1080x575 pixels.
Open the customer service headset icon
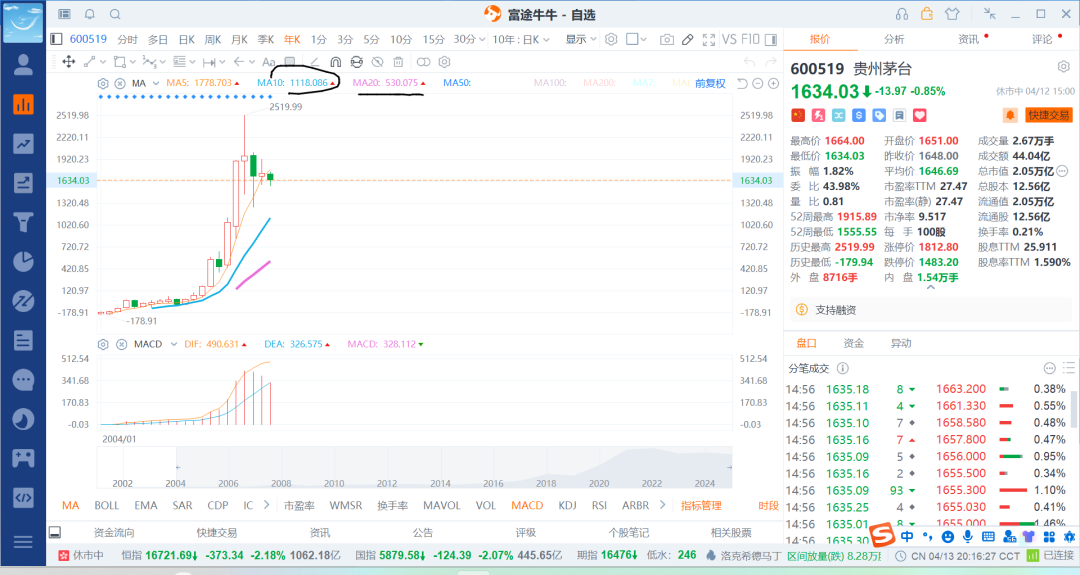[902, 14]
